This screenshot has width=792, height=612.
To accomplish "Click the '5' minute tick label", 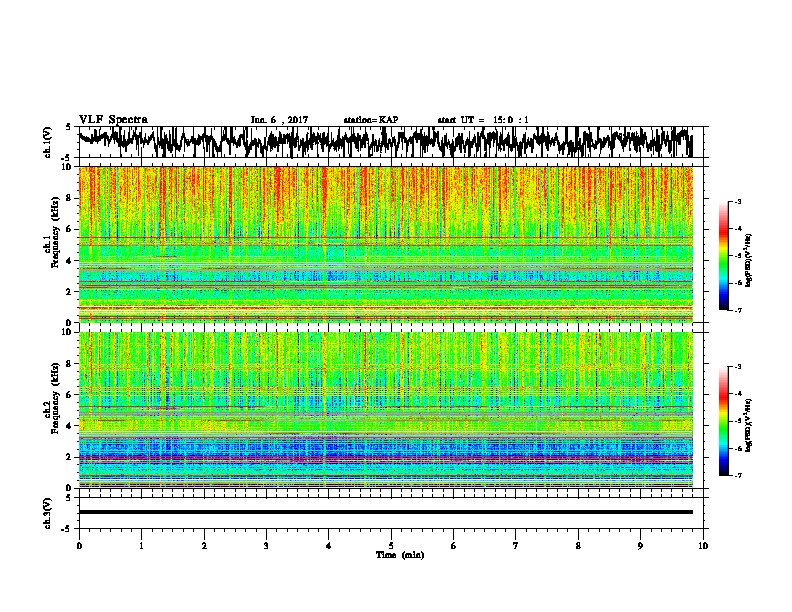I will click(391, 546).
